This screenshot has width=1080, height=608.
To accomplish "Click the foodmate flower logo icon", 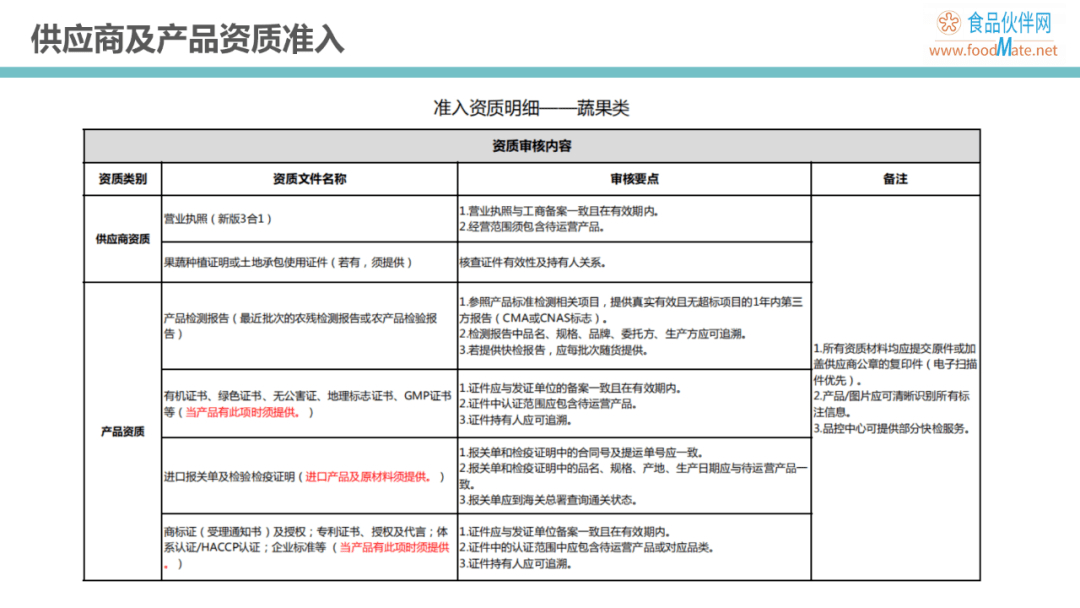I will (x=948, y=23).
